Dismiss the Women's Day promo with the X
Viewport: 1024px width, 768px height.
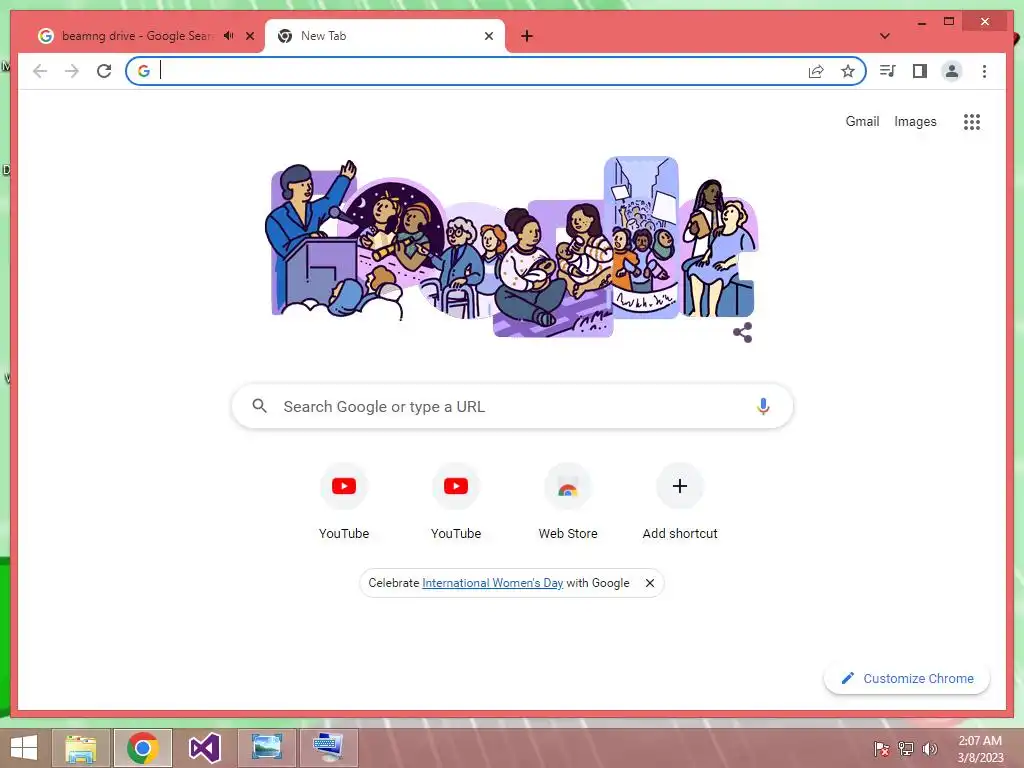[x=650, y=583]
